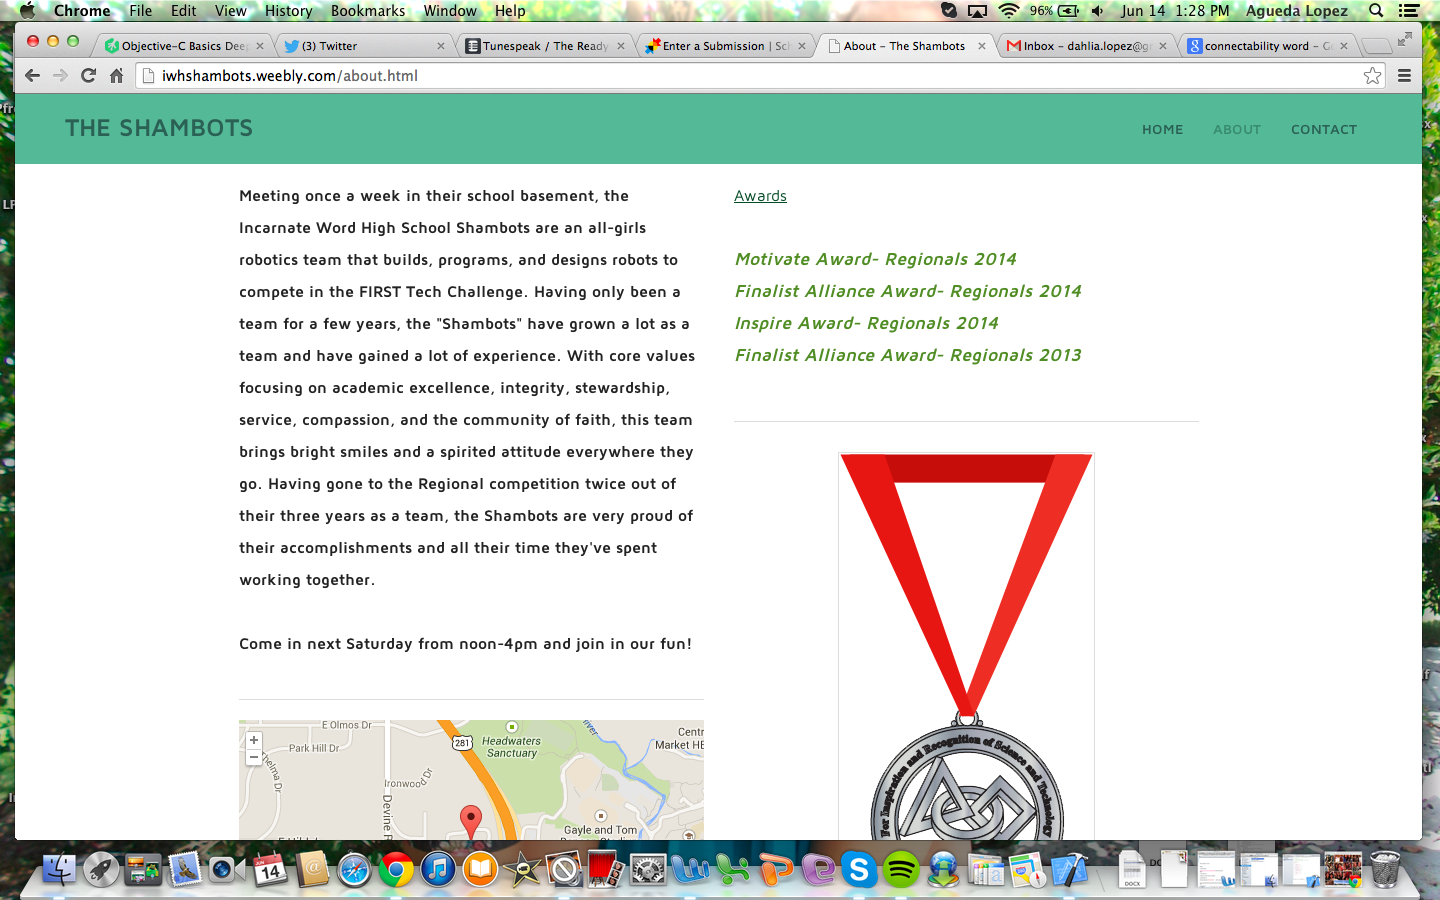Open the Edit menu
1440x900 pixels.
(184, 11)
